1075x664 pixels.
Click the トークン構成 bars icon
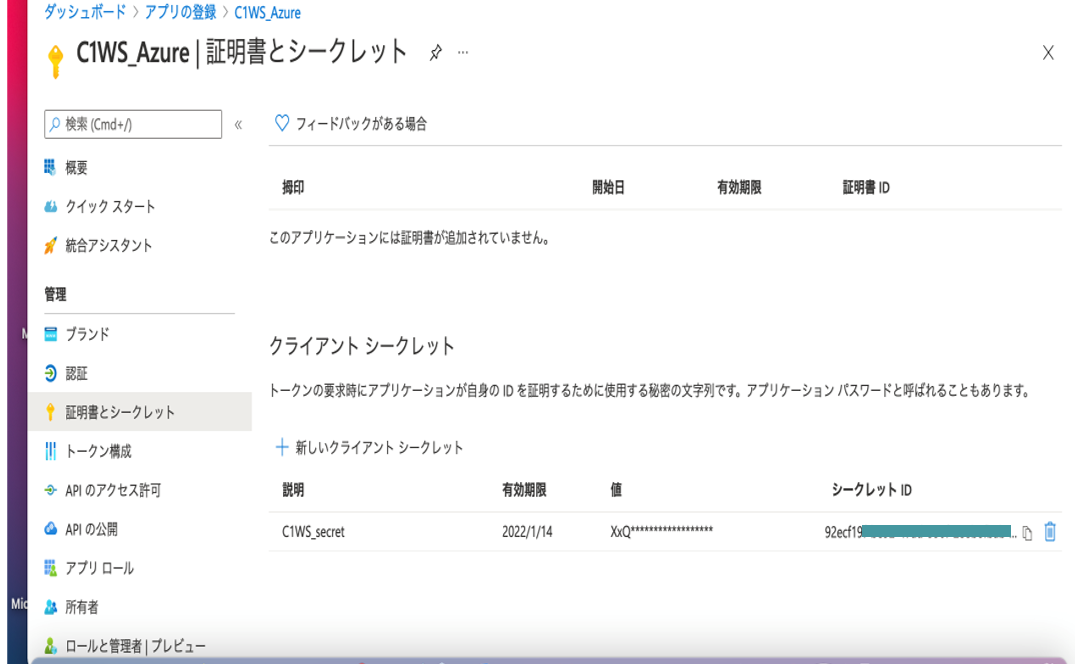[x=50, y=450]
